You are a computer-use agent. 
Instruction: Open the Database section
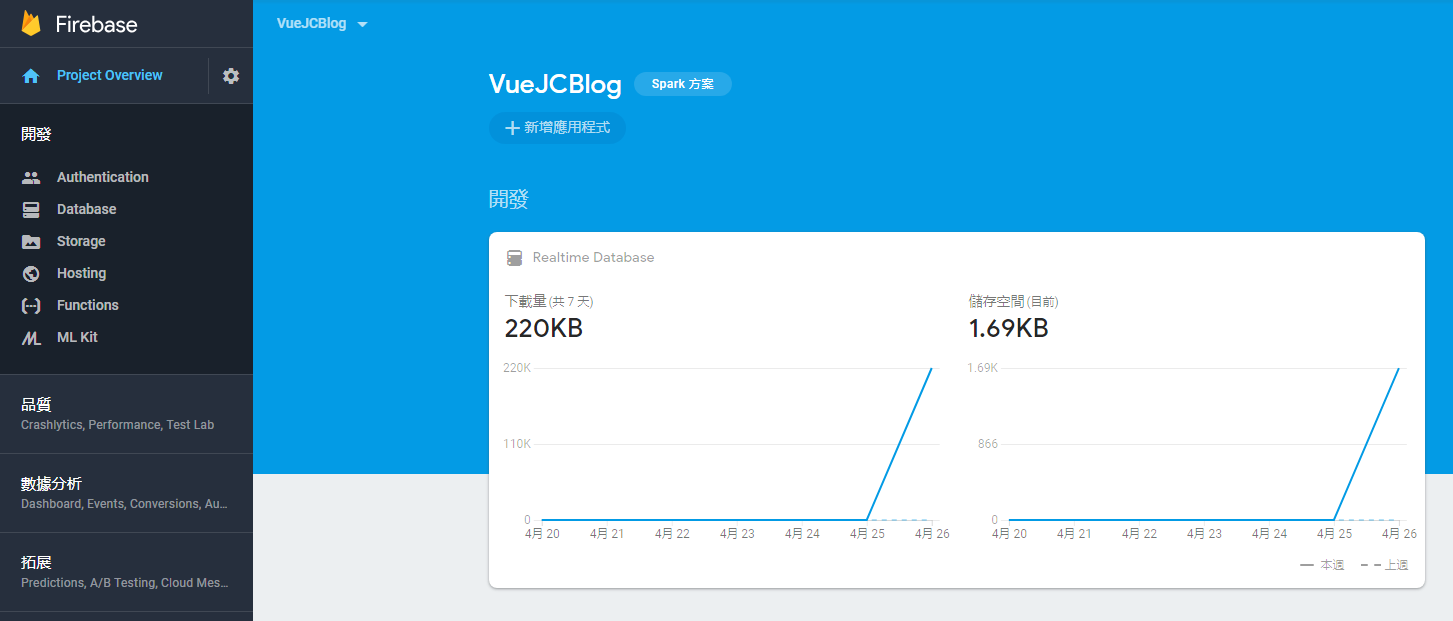click(86, 209)
